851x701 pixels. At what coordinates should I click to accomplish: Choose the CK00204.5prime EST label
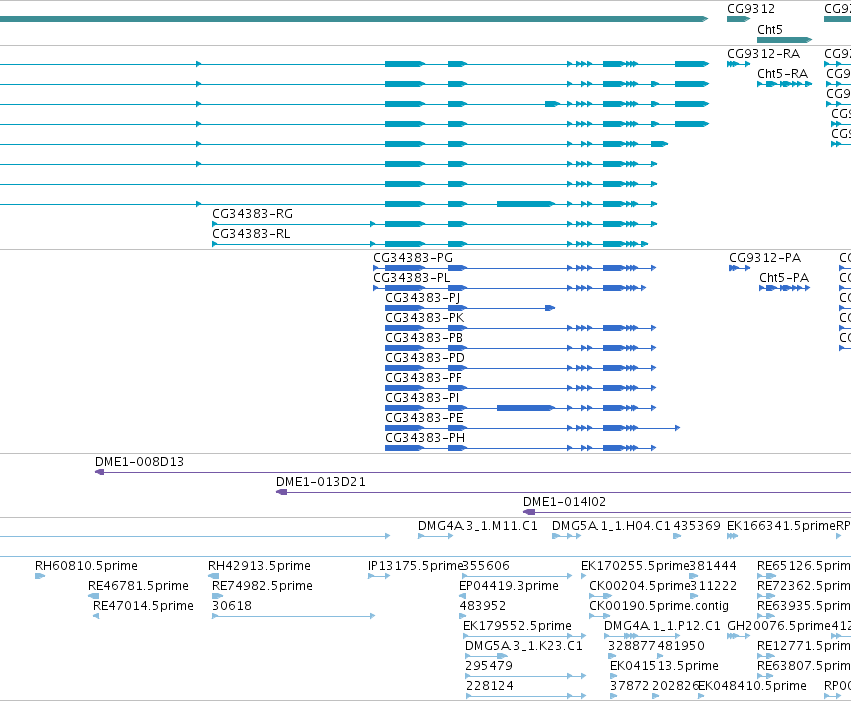click(x=639, y=586)
